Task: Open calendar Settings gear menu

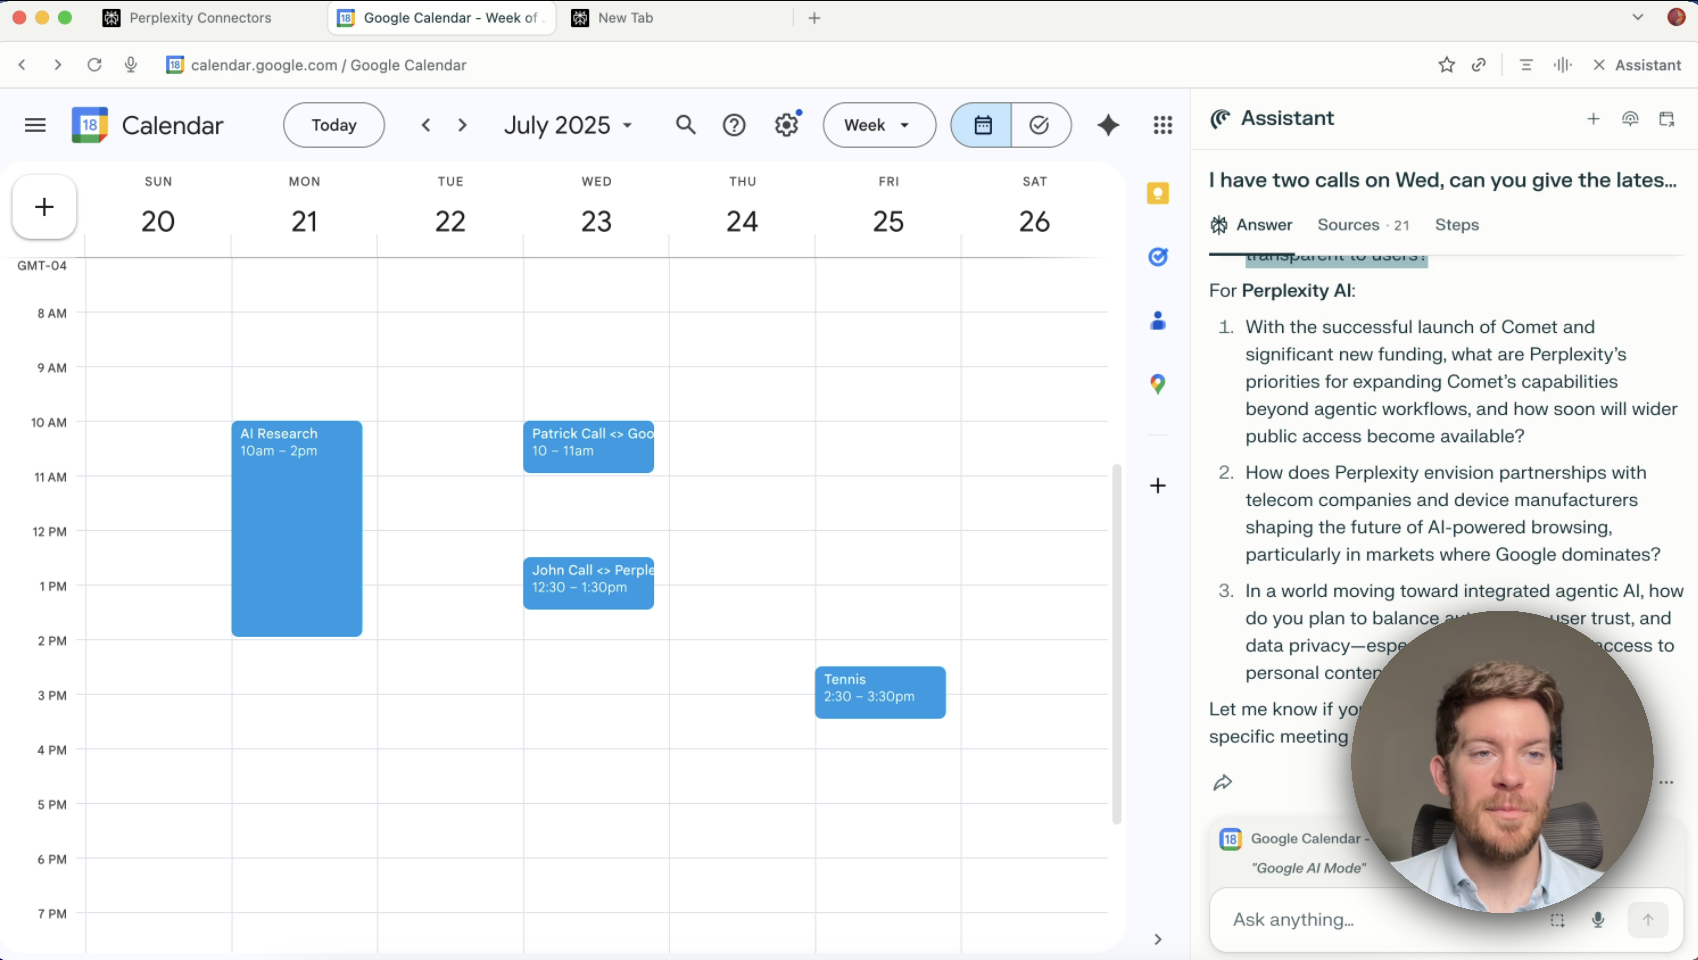Action: (x=787, y=125)
